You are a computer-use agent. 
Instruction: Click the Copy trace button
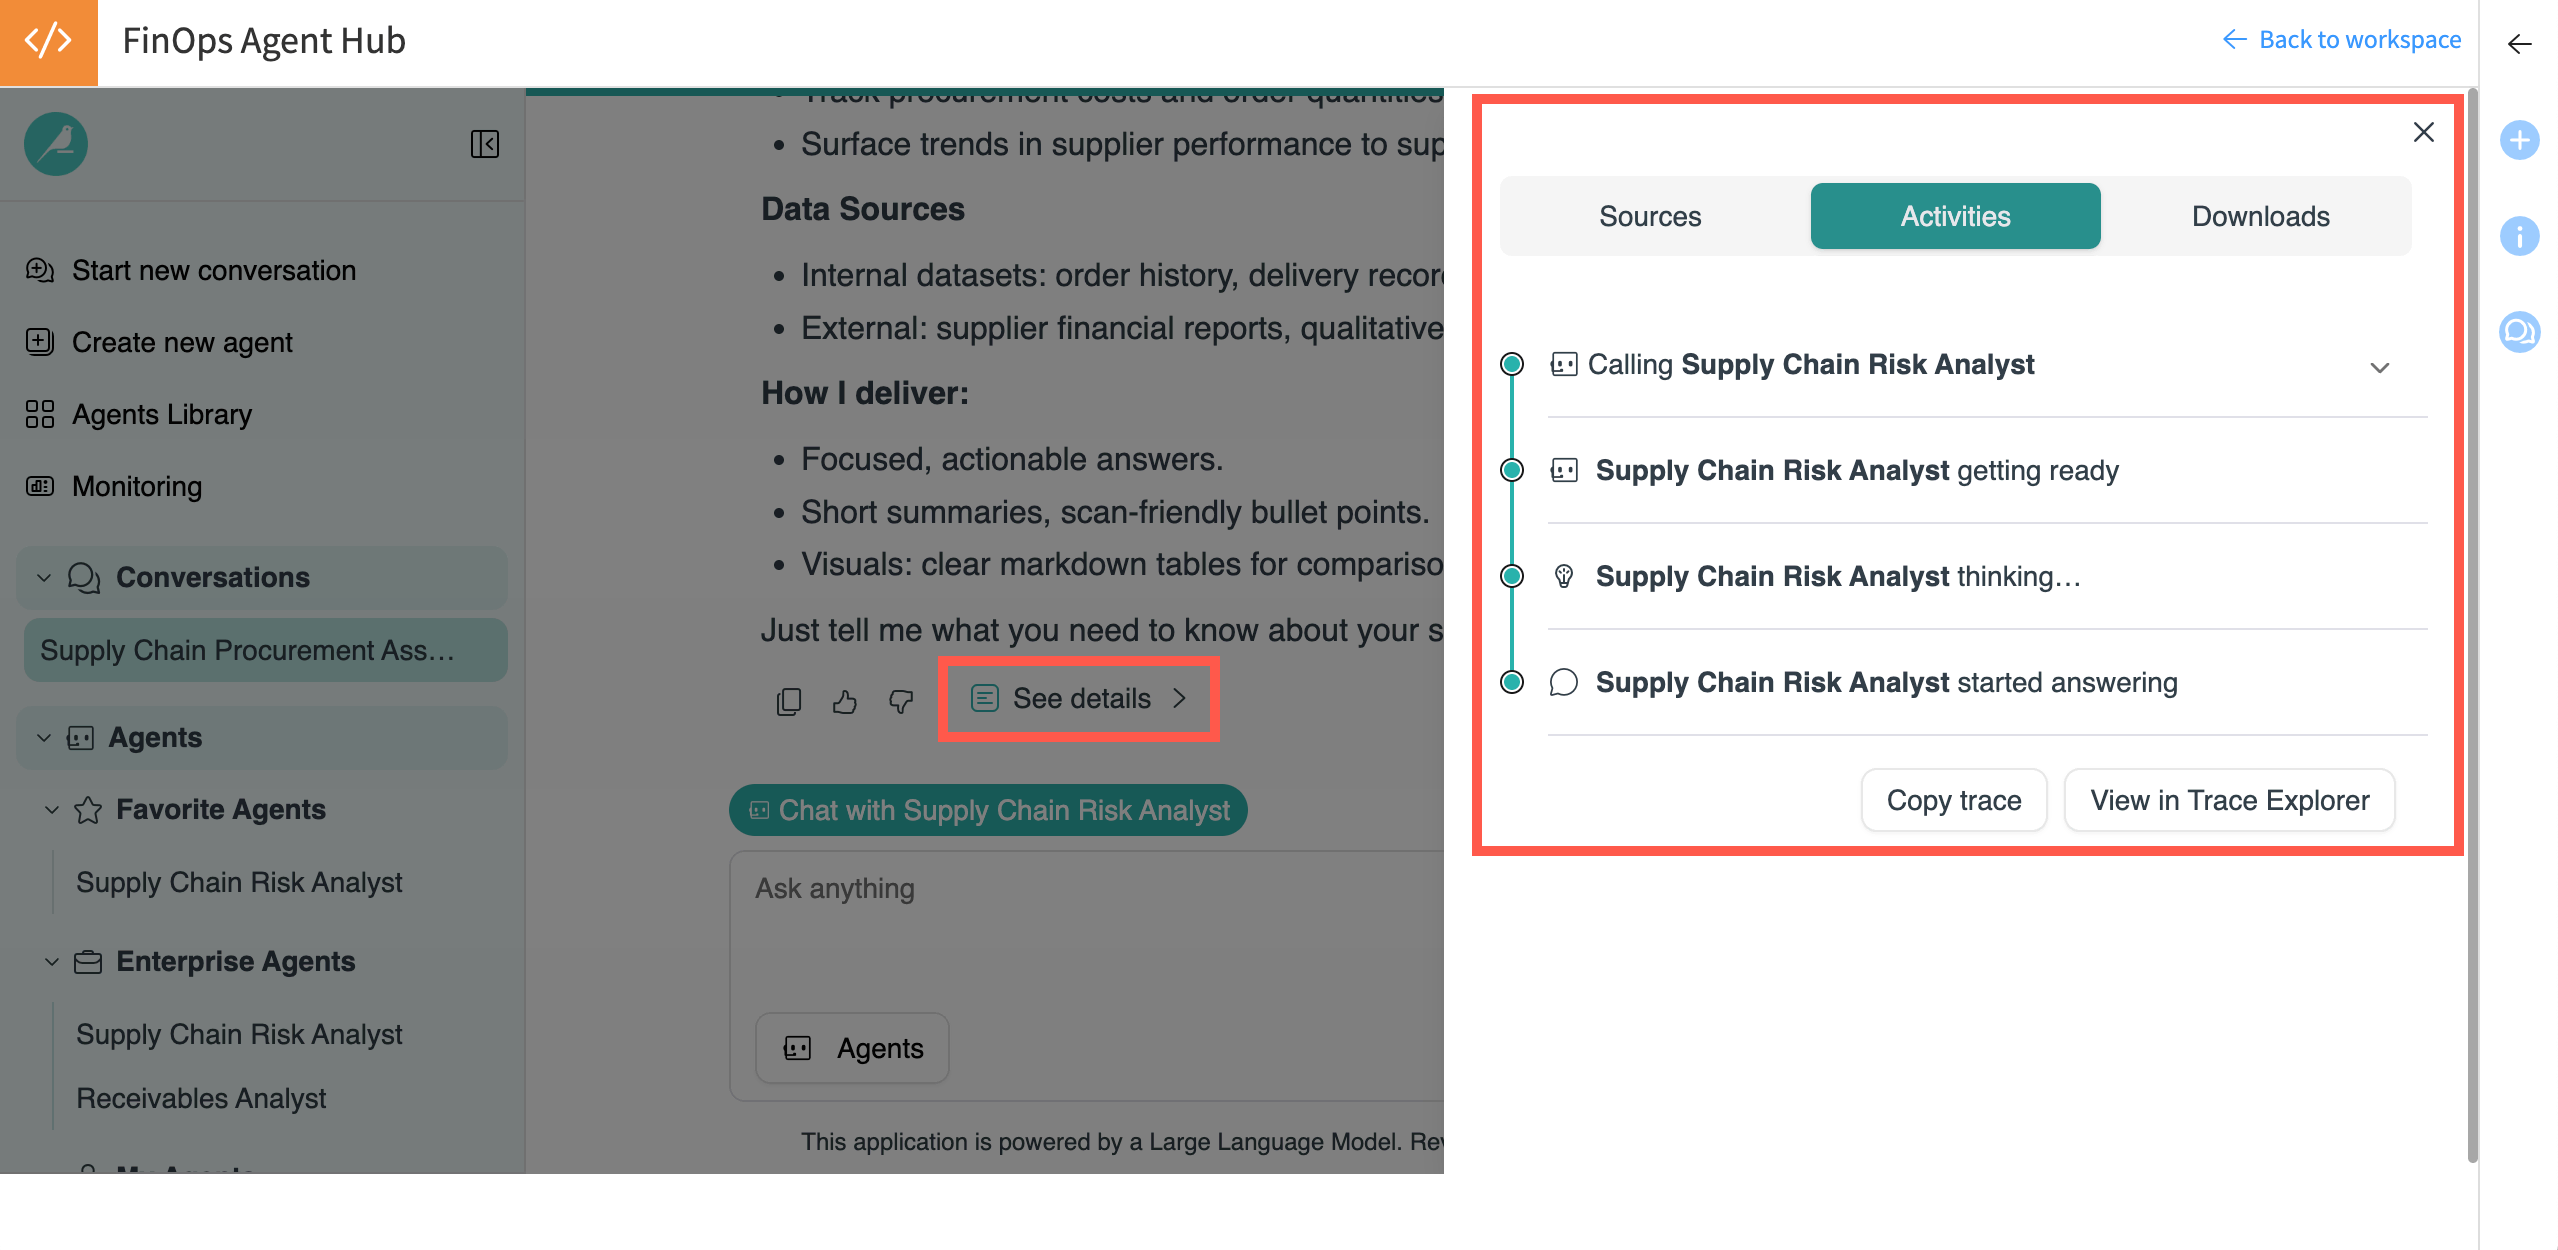point(1953,800)
